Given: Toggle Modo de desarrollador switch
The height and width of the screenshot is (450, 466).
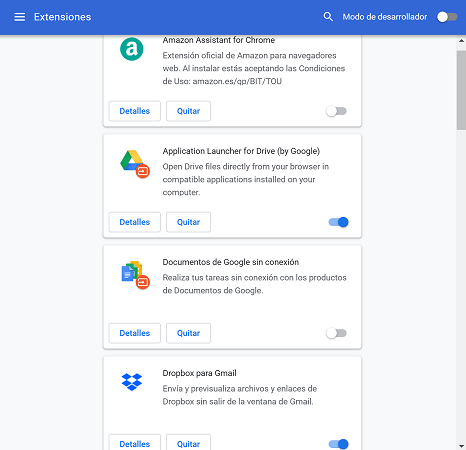Looking at the screenshot, I should pyautogui.click(x=447, y=17).
